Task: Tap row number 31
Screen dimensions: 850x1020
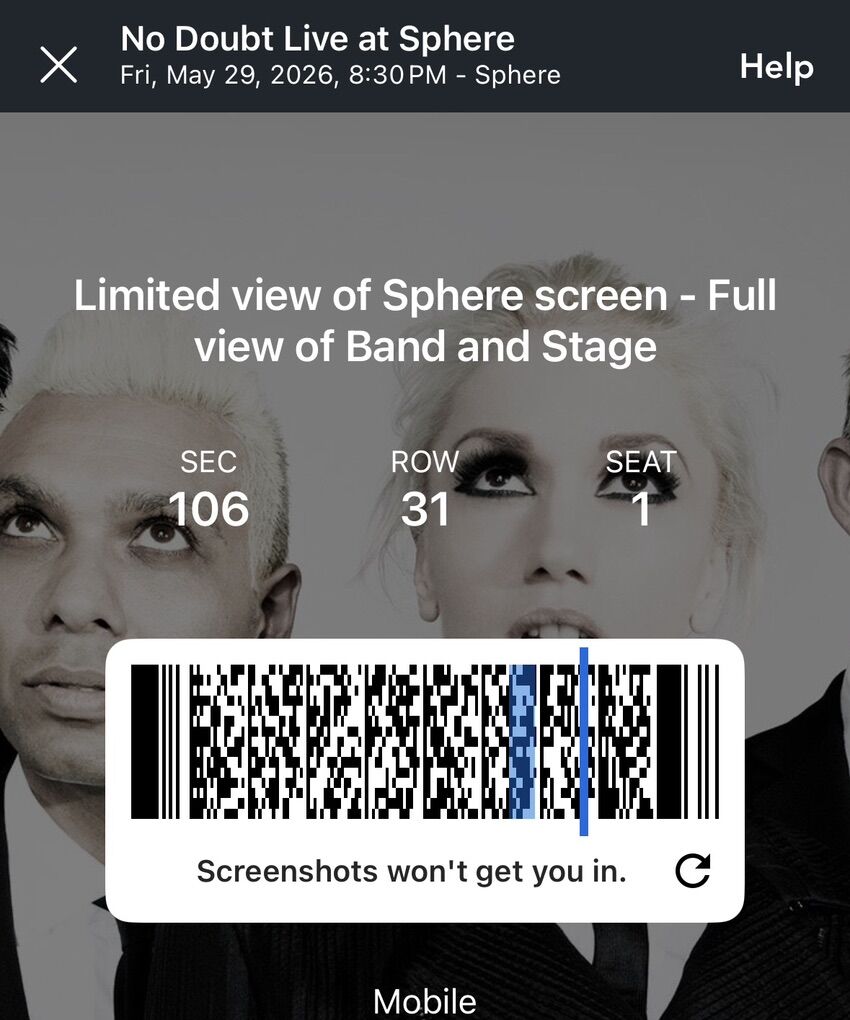Action: click(425, 509)
